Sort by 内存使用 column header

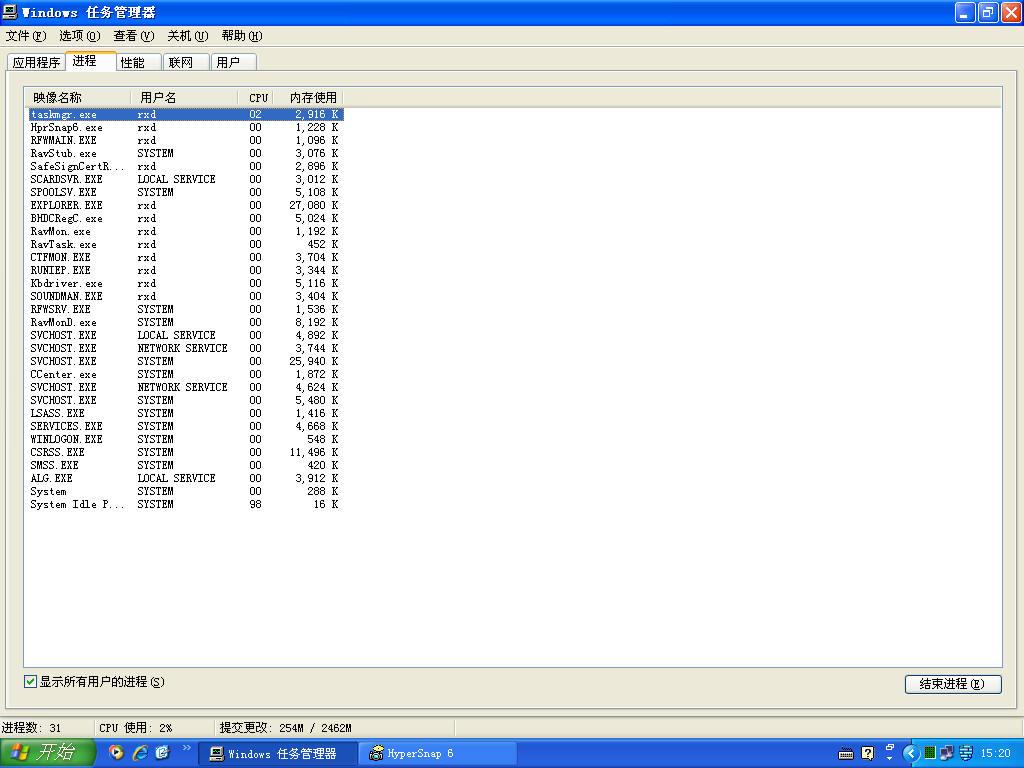tap(309, 97)
